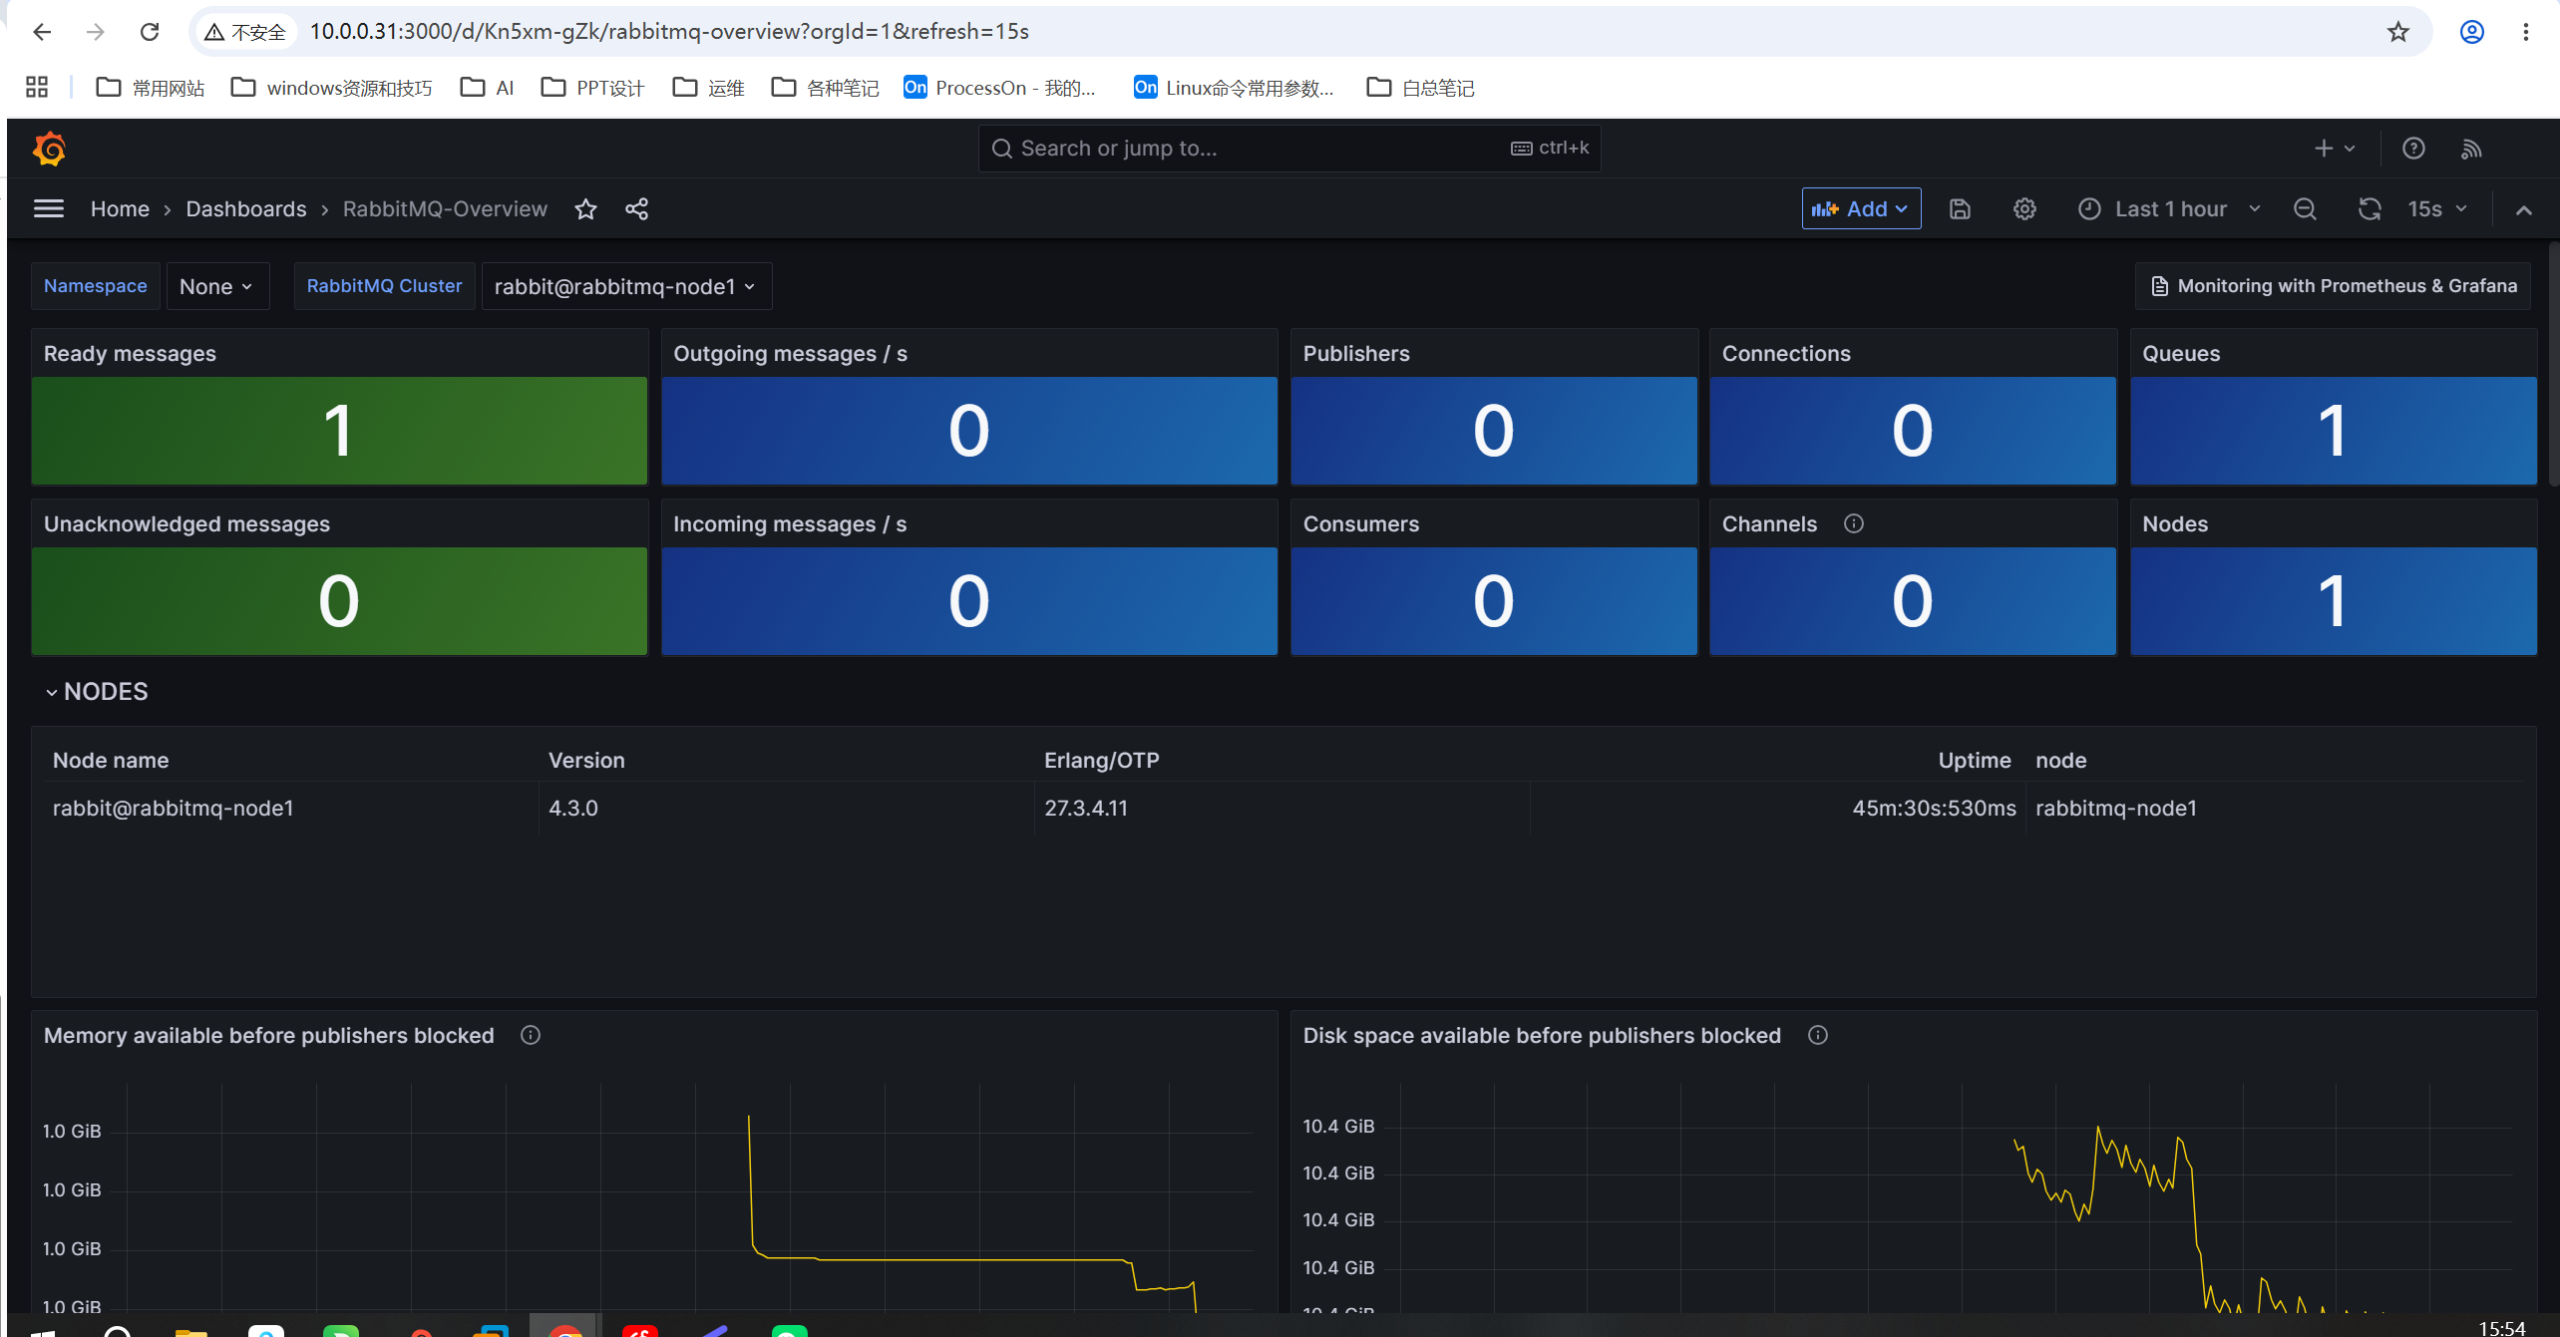This screenshot has width=2560, height=1337.
Task: Click the Connections panel title
Action: click(1786, 354)
